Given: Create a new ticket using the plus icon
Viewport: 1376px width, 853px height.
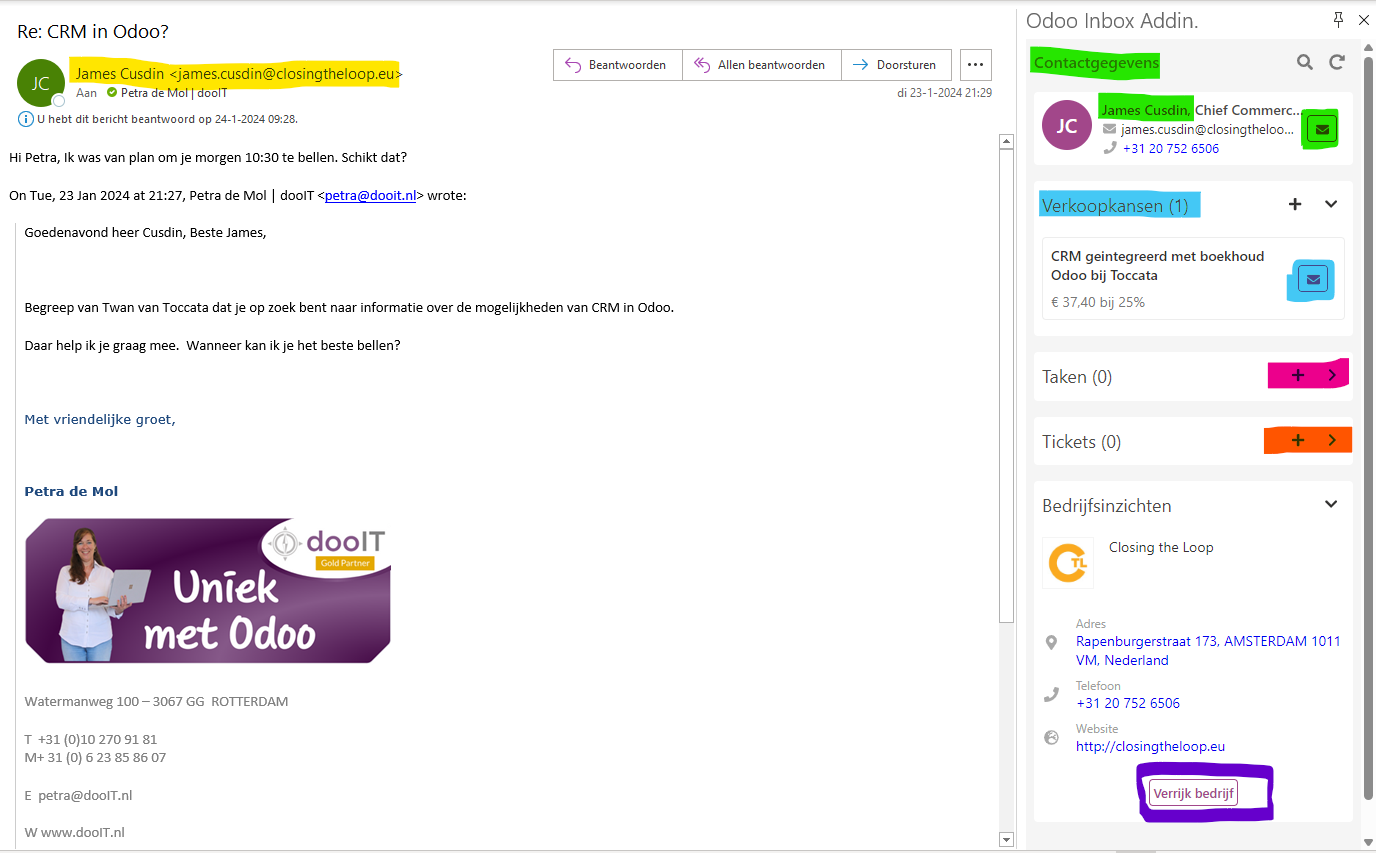Looking at the screenshot, I should point(1297,440).
